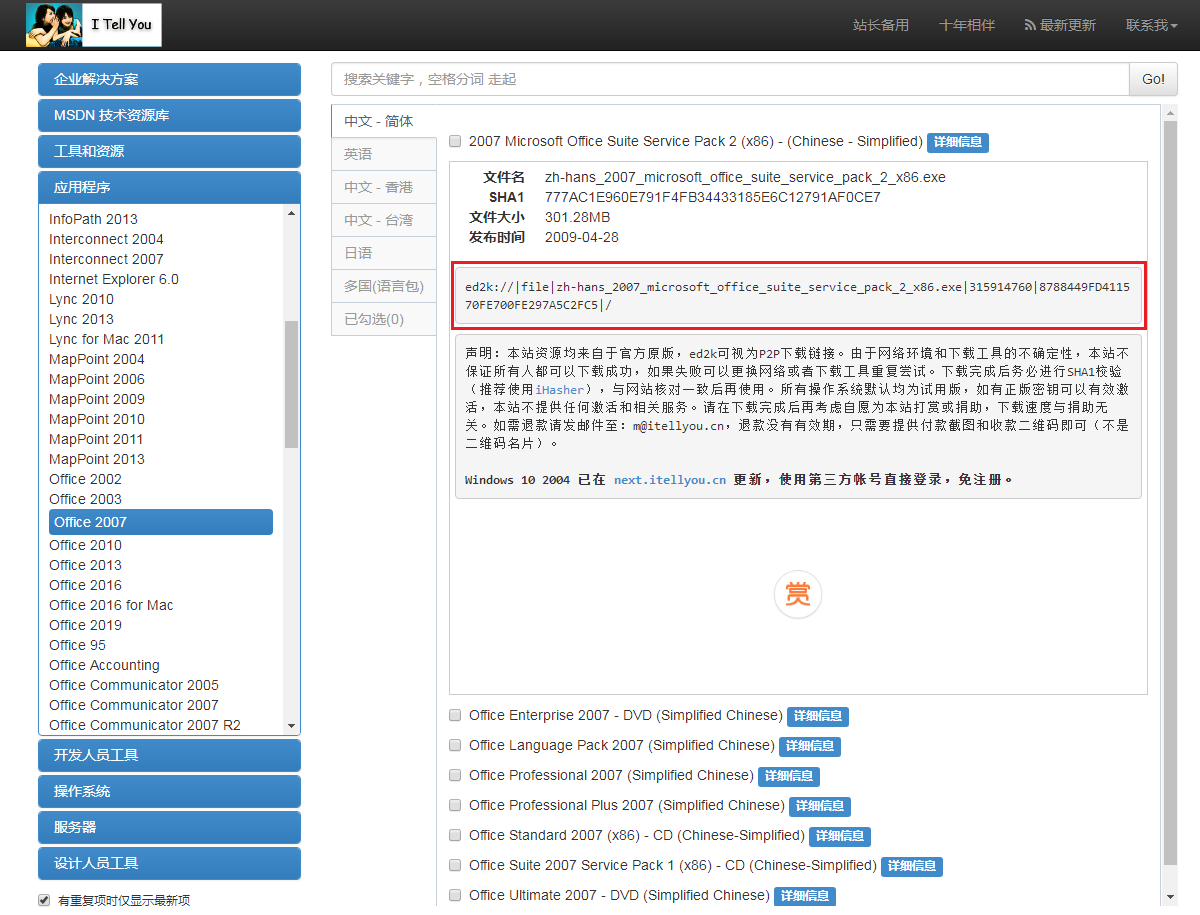Expand the 开发人员工具 panel
The height and width of the screenshot is (915, 1200).
(169, 755)
